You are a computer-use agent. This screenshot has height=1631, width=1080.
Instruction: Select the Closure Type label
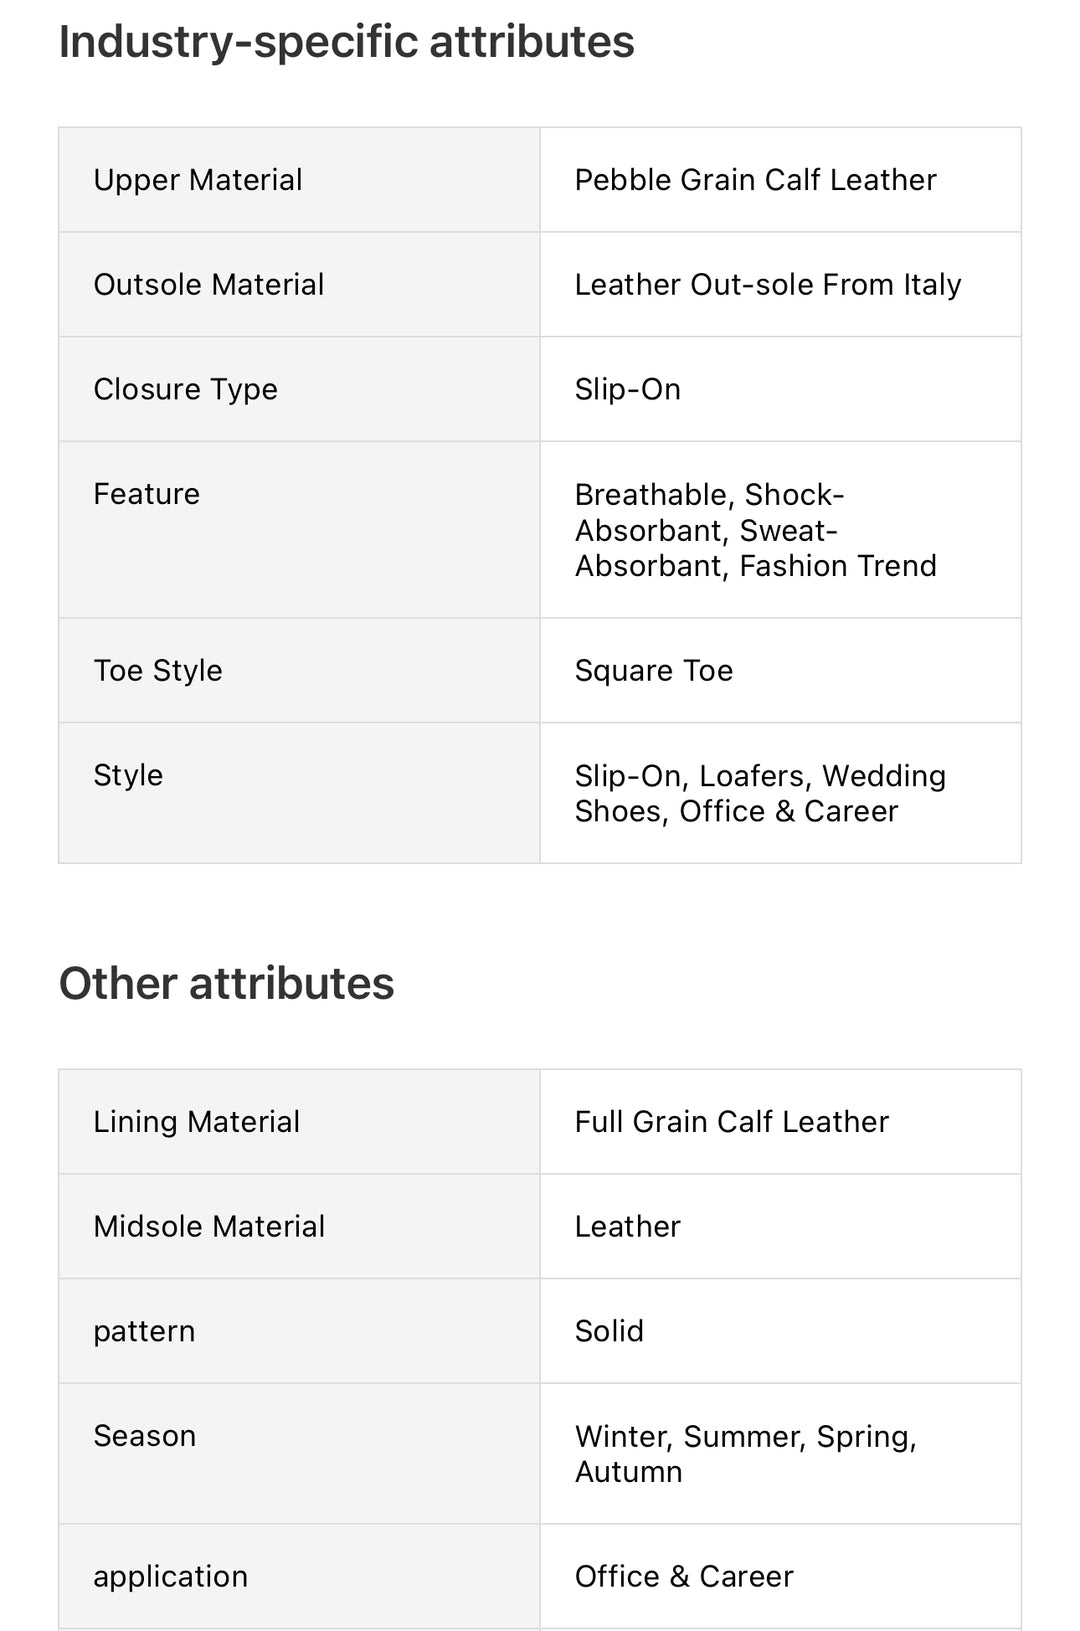click(186, 389)
